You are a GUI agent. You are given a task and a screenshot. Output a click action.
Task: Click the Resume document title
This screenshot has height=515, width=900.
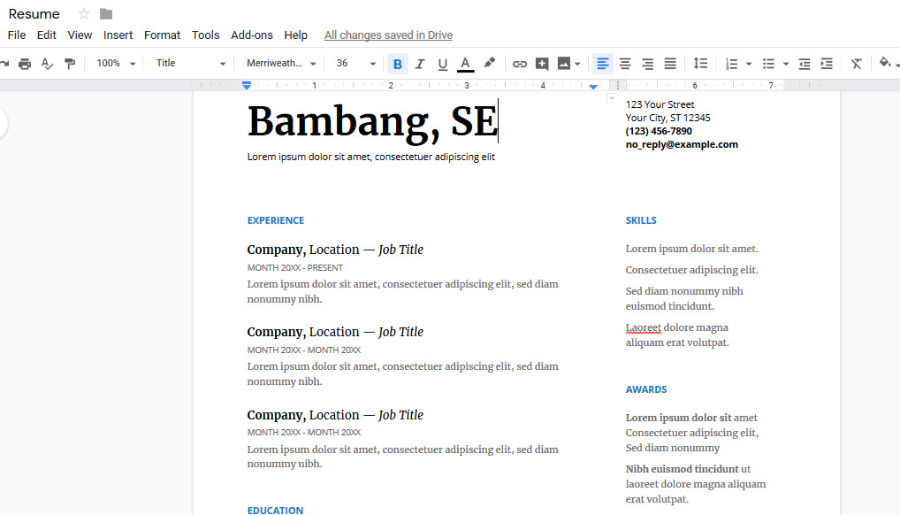pyautogui.click(x=34, y=14)
